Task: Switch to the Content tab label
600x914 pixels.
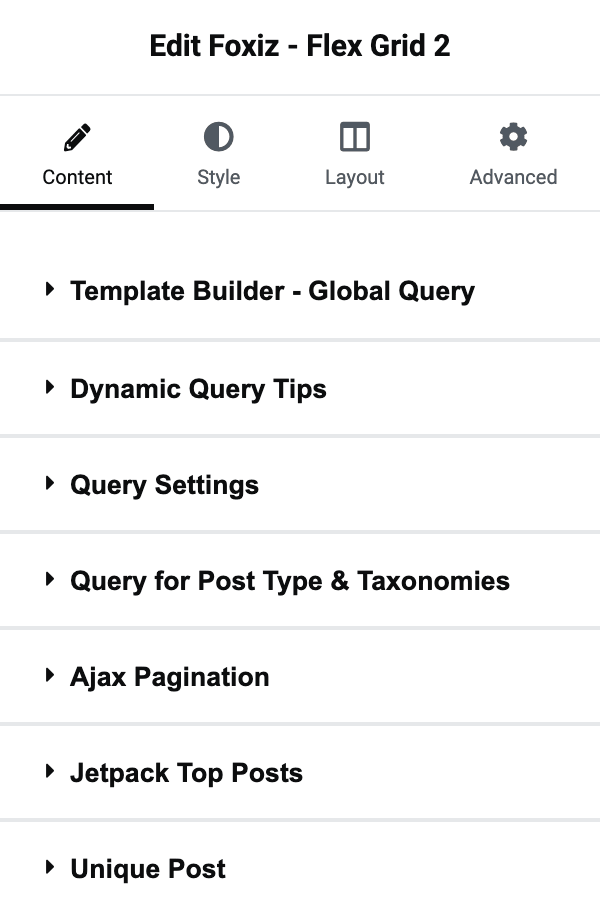Action: pyautogui.click(x=77, y=177)
